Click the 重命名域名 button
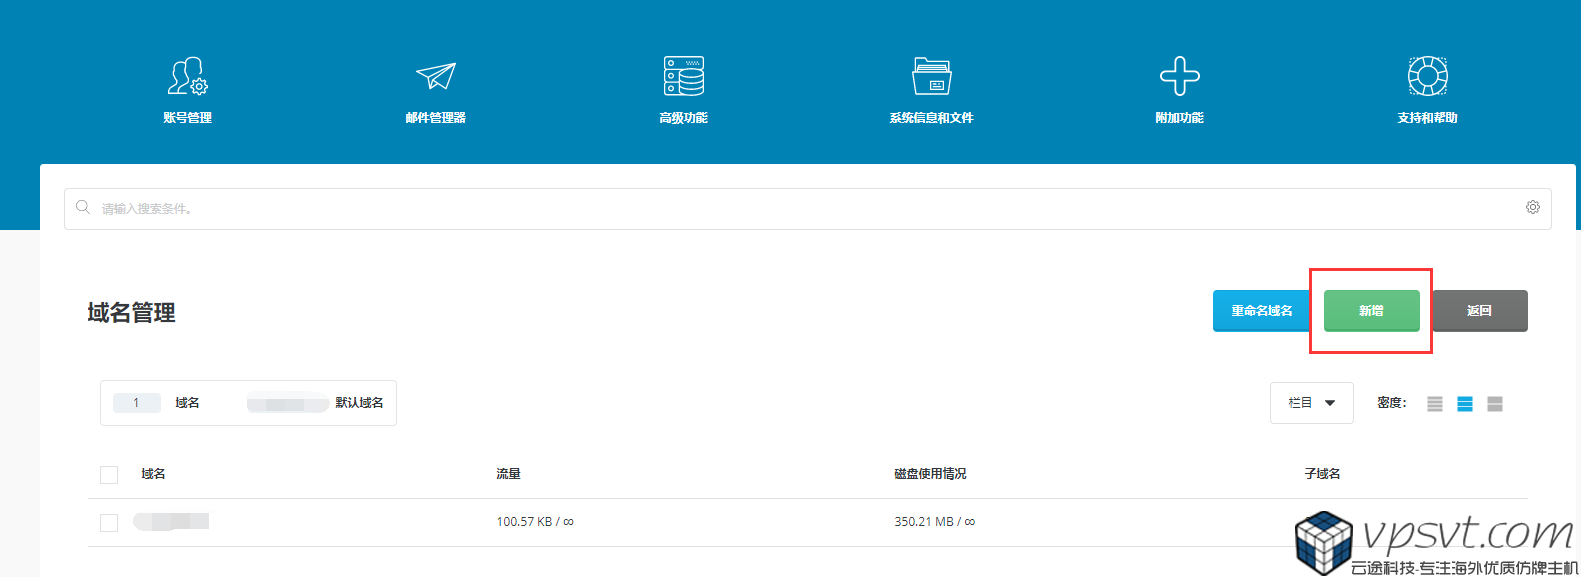This screenshot has height=577, width=1581. point(1261,311)
